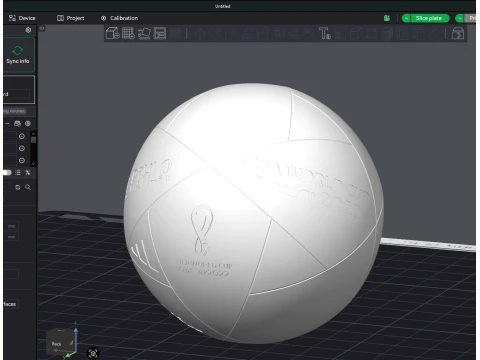The height and width of the screenshot is (360, 480).
Task: Click the Arrange all objects icon
Action: [160, 33]
